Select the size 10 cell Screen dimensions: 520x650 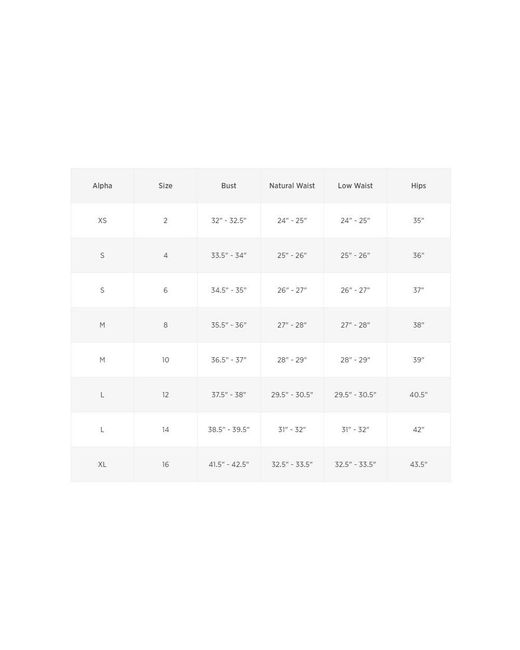165,360
